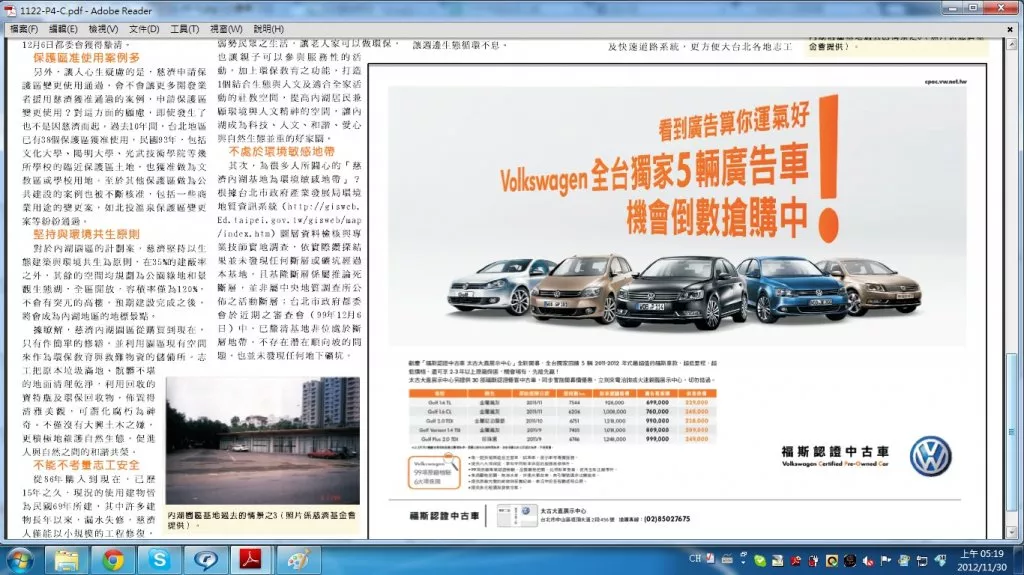Screen dimensions: 1024x575
Task: Open the speech-bubble app in the taskbar
Action: pyautogui.click(x=206, y=560)
